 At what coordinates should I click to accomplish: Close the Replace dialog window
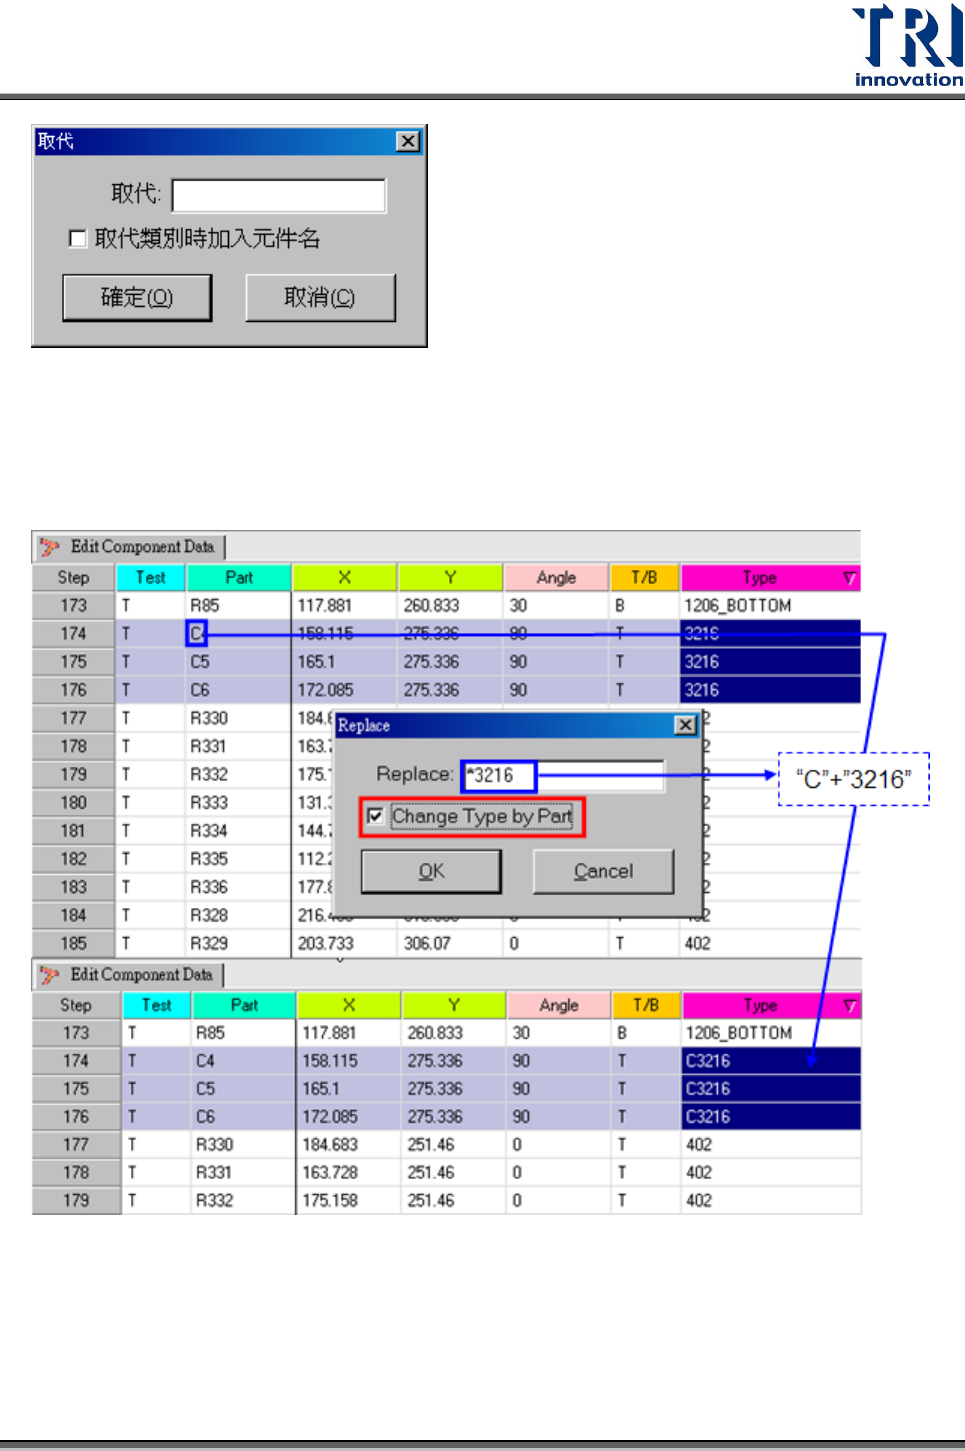pos(685,725)
